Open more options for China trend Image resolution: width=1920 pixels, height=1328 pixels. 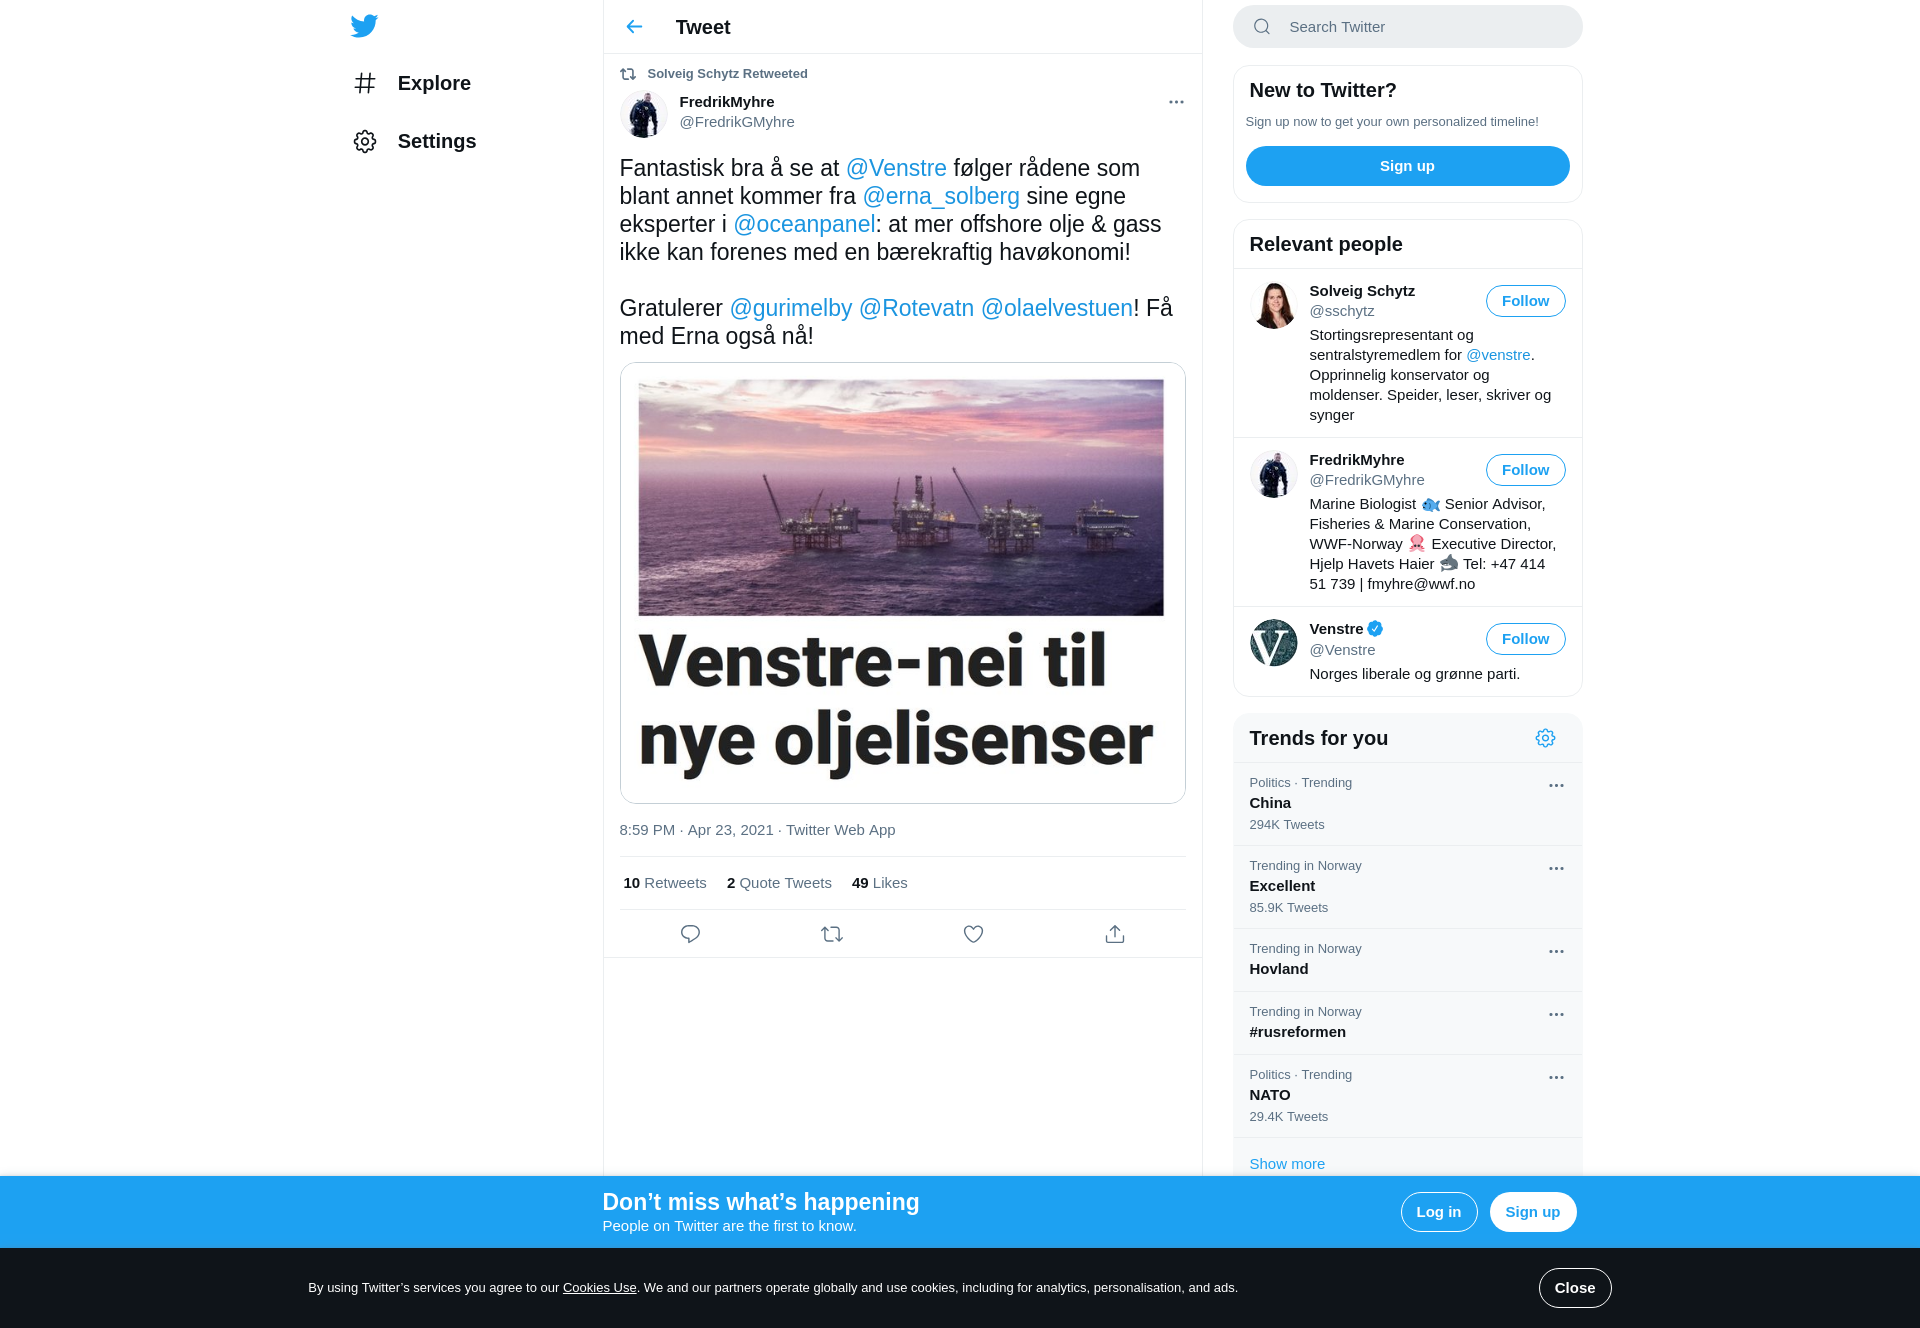pyautogui.click(x=1556, y=786)
